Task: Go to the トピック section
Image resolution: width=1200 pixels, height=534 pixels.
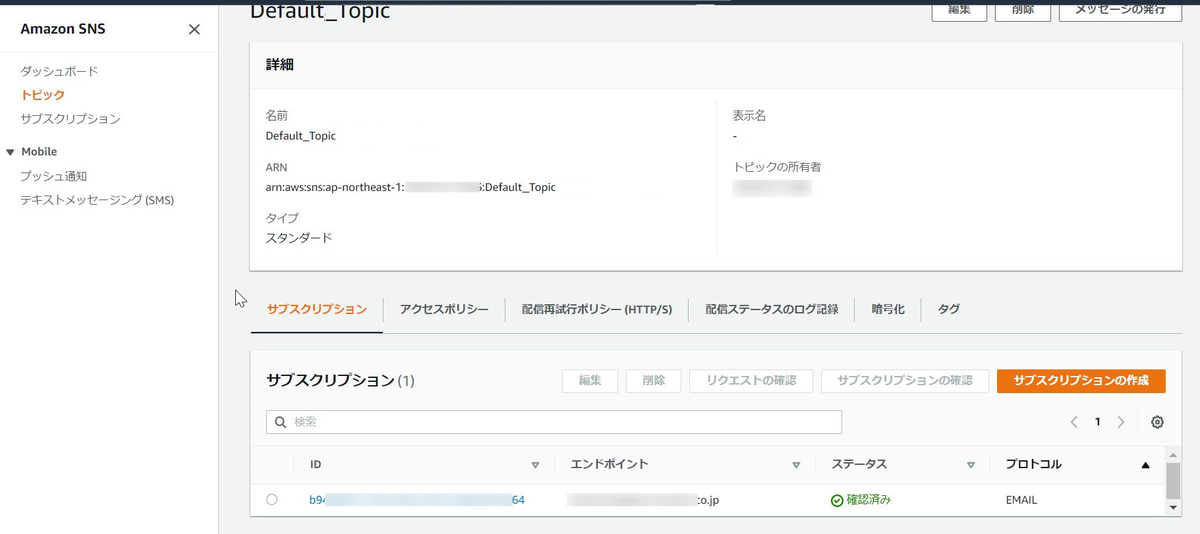Action: point(43,95)
